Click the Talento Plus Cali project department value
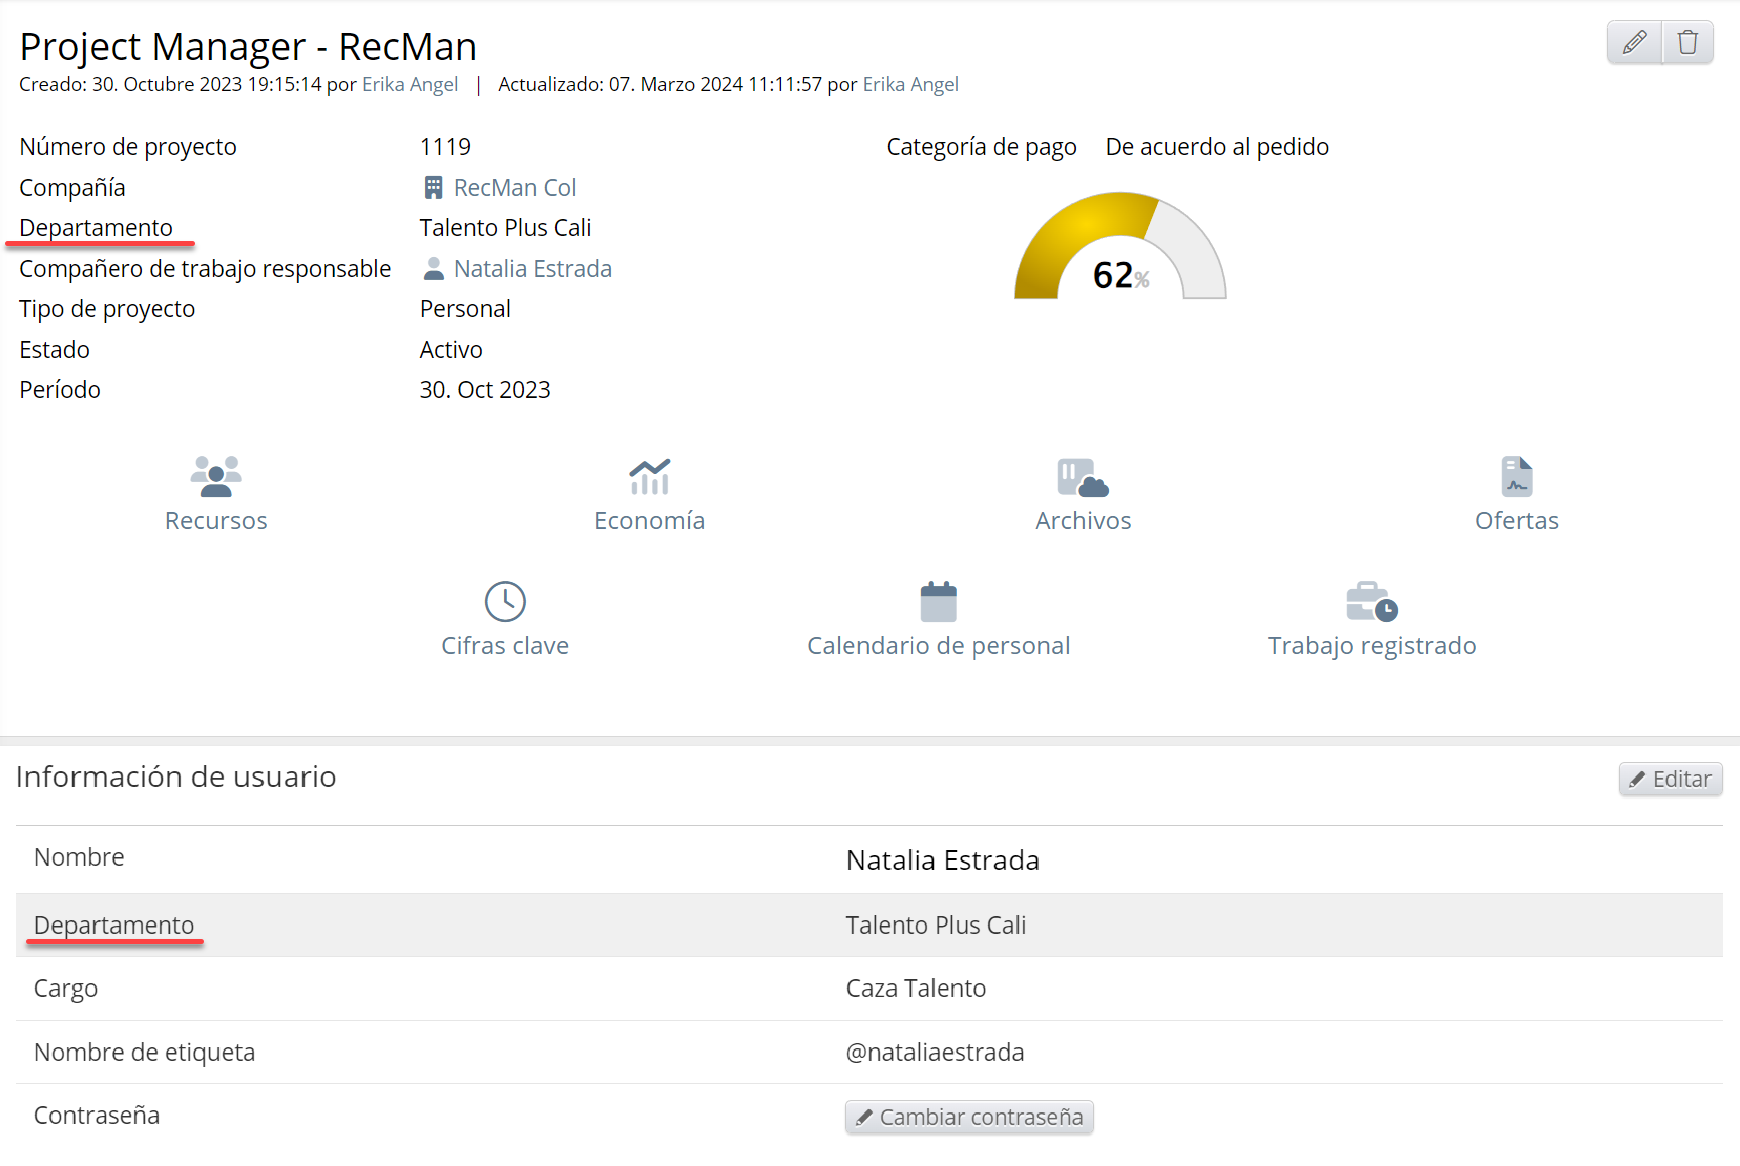The height and width of the screenshot is (1166, 1740). [505, 228]
